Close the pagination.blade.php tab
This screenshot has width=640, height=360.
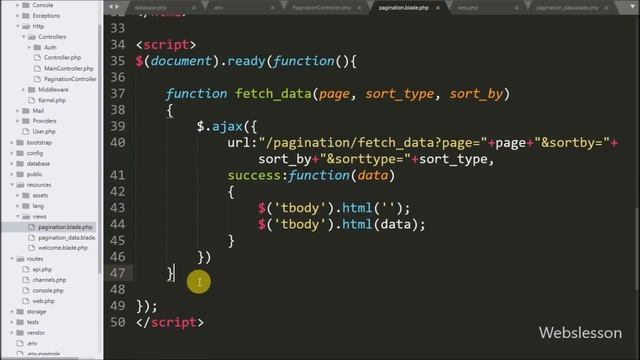coord(438,8)
